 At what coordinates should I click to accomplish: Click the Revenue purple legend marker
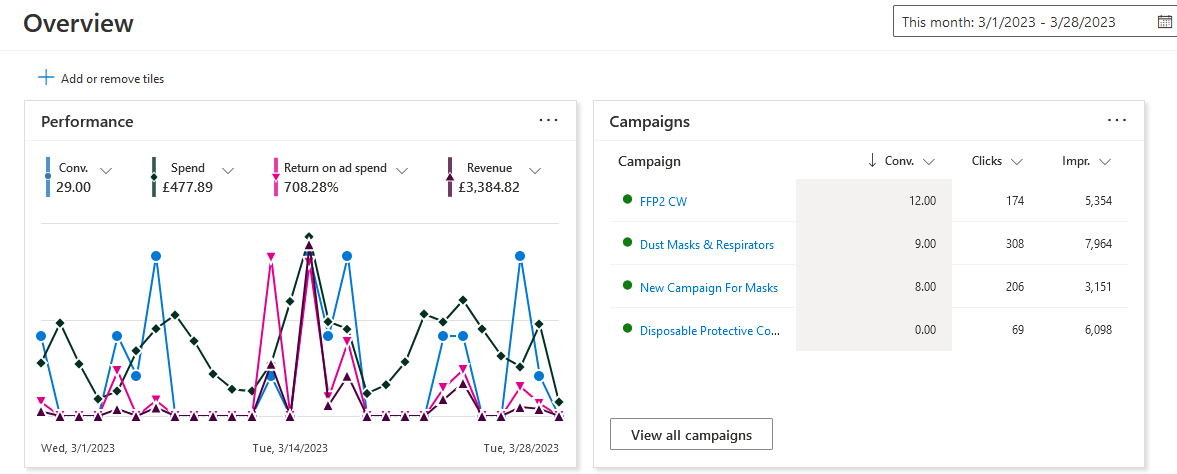(x=450, y=177)
